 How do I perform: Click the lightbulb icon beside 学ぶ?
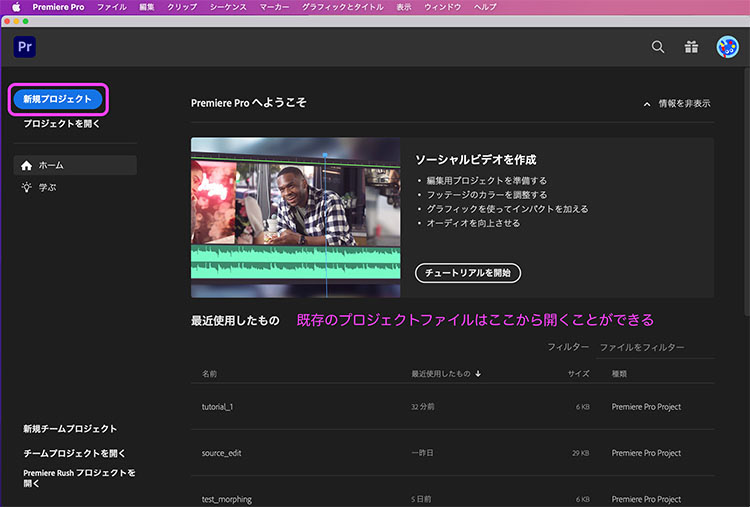click(26, 187)
